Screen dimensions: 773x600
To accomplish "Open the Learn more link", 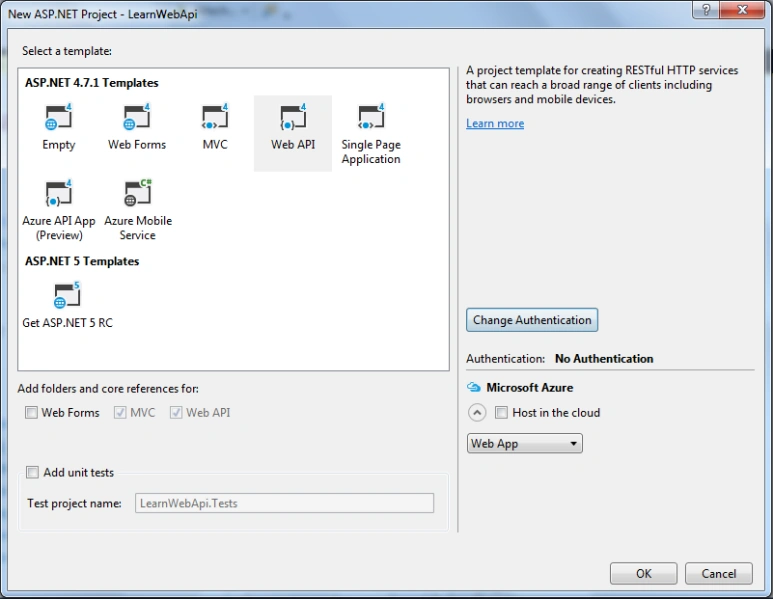I will (x=495, y=123).
